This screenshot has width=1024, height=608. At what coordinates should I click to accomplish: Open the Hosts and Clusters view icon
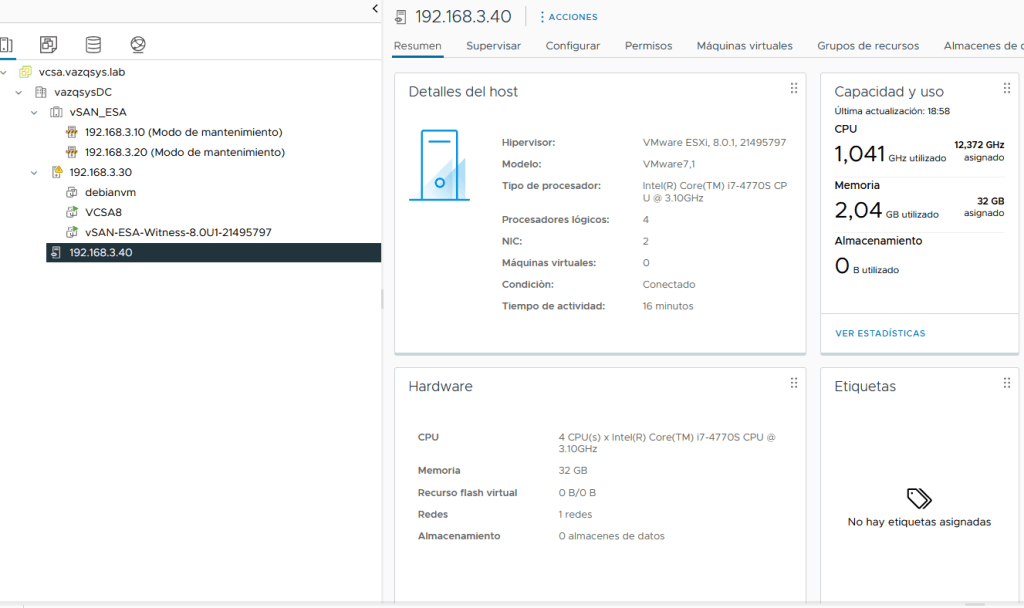[x=5, y=45]
